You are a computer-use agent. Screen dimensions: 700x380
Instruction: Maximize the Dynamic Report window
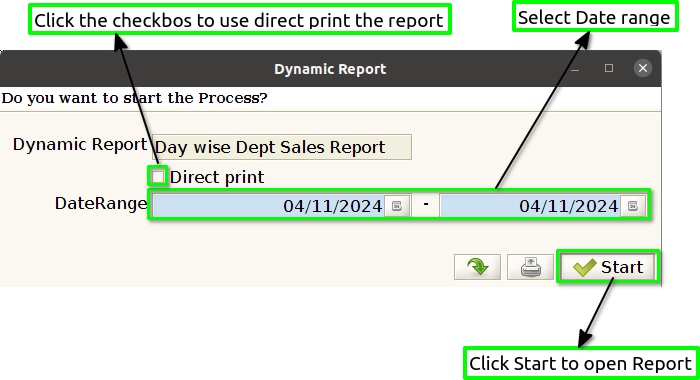pos(608,68)
